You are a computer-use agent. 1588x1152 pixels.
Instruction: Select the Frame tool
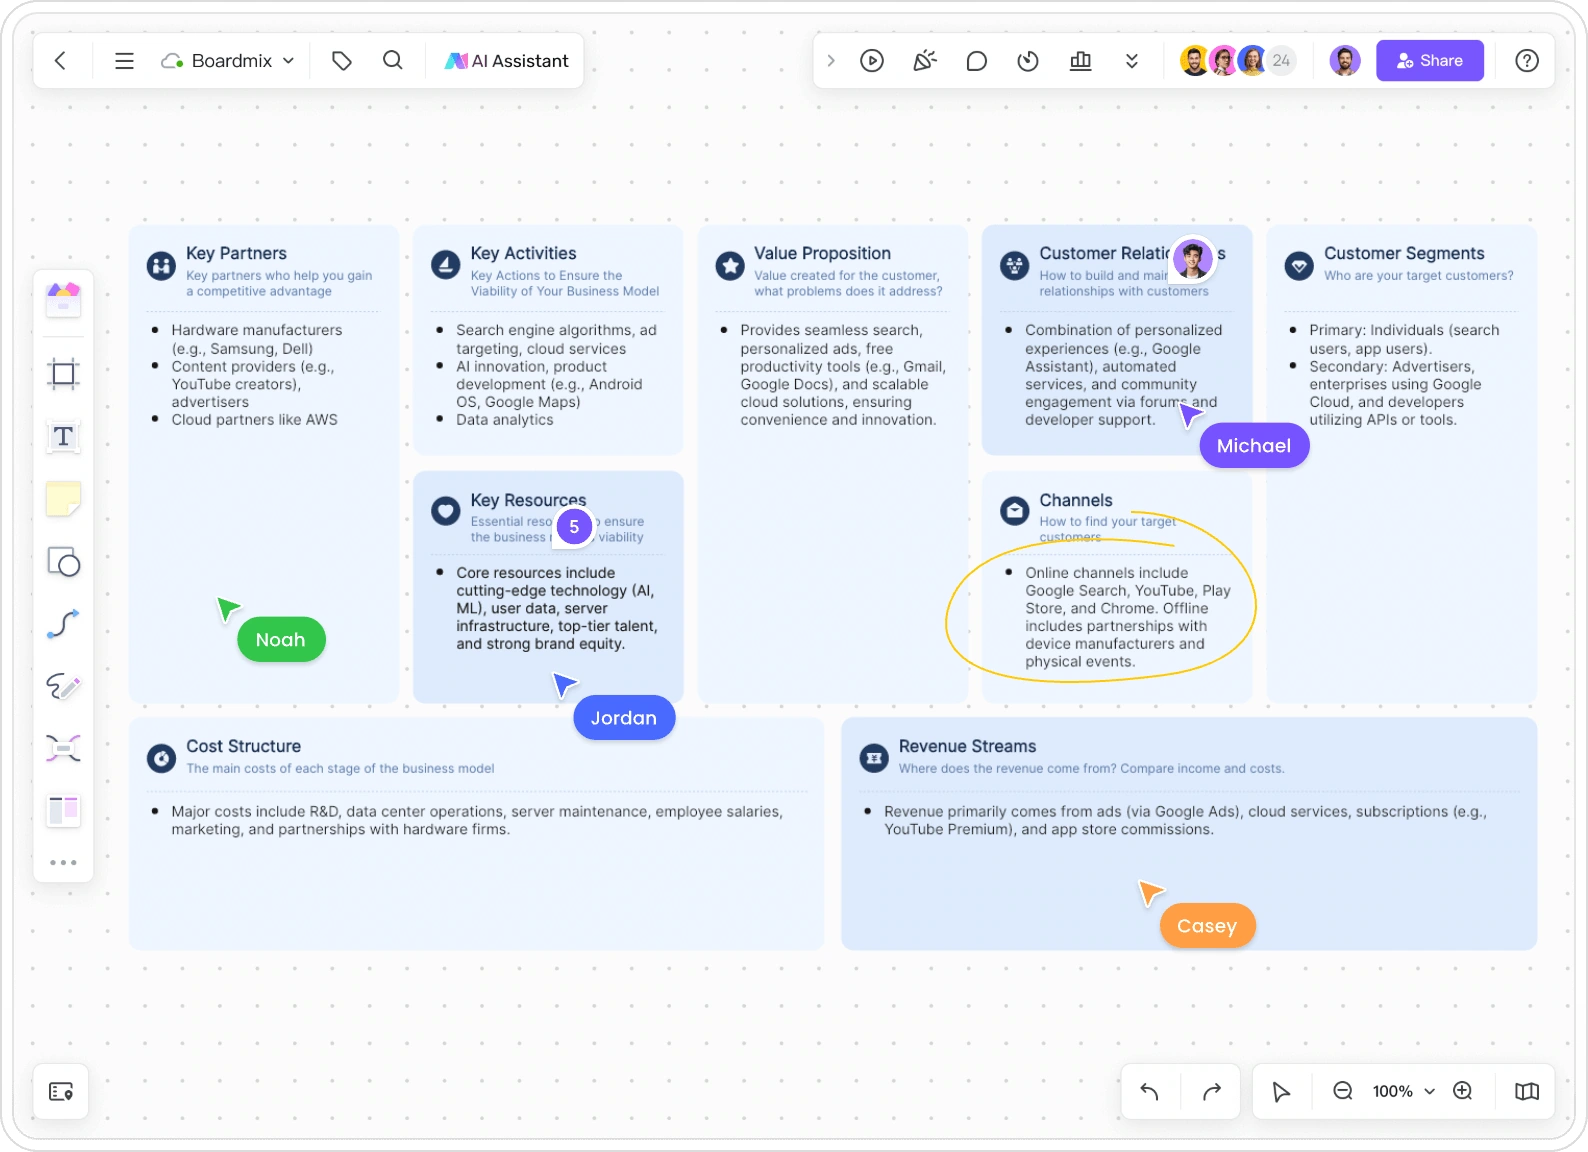pyautogui.click(x=63, y=374)
